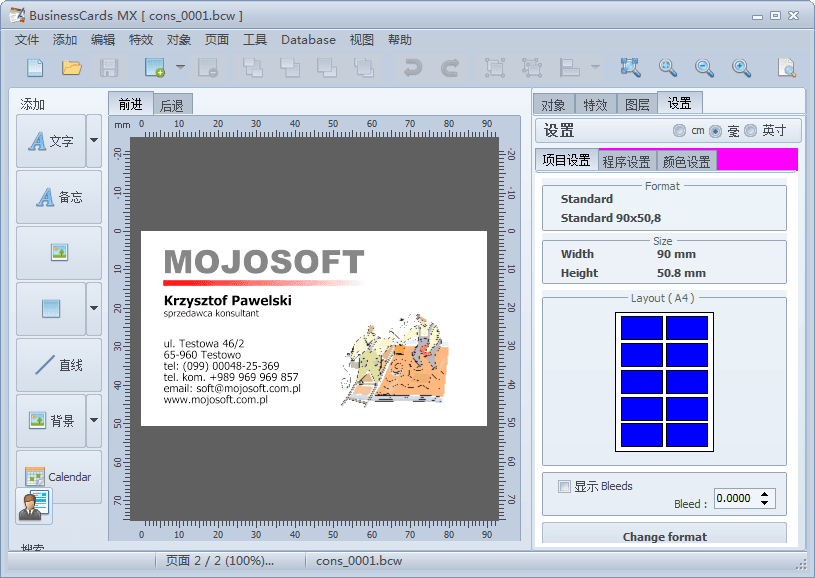Open the 页面 menu

(x=217, y=40)
